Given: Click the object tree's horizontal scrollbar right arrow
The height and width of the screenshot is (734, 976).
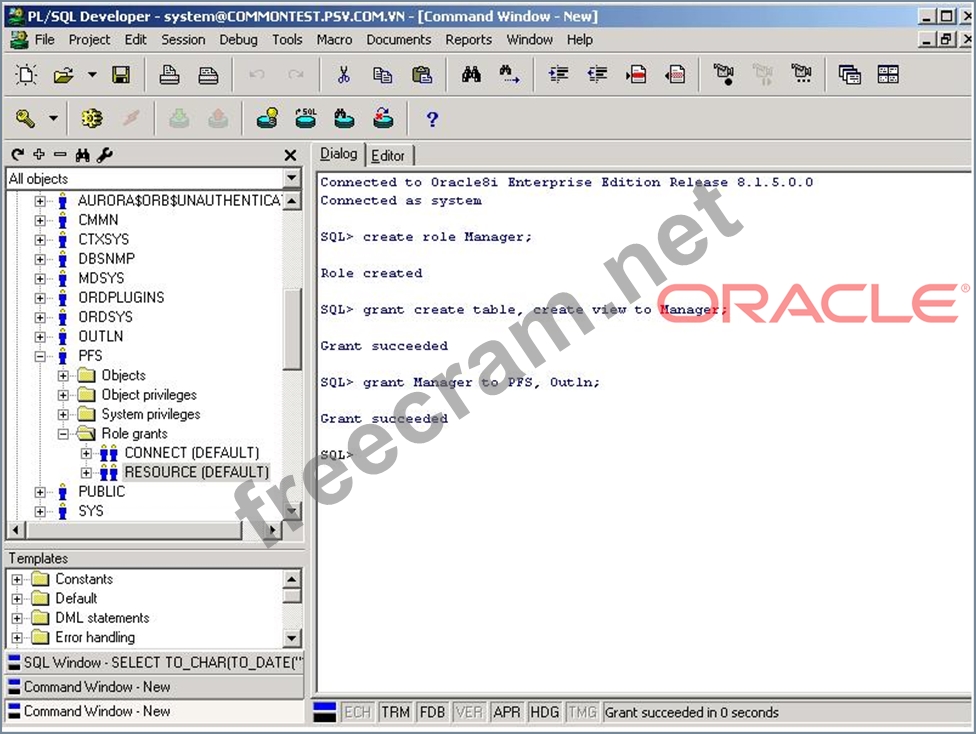Looking at the screenshot, I should click(x=272, y=530).
